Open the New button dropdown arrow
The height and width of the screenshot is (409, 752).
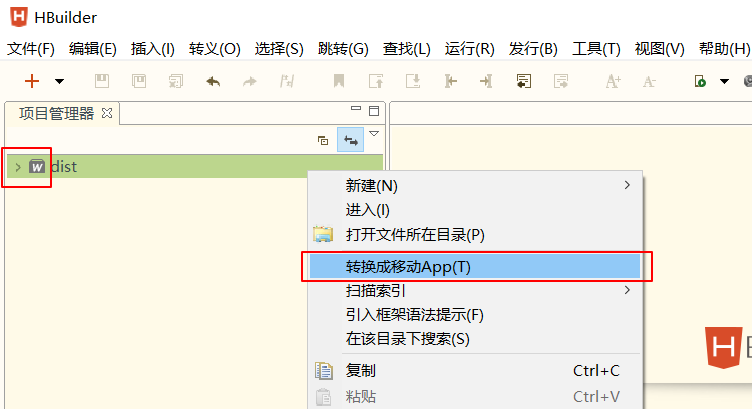[59, 82]
